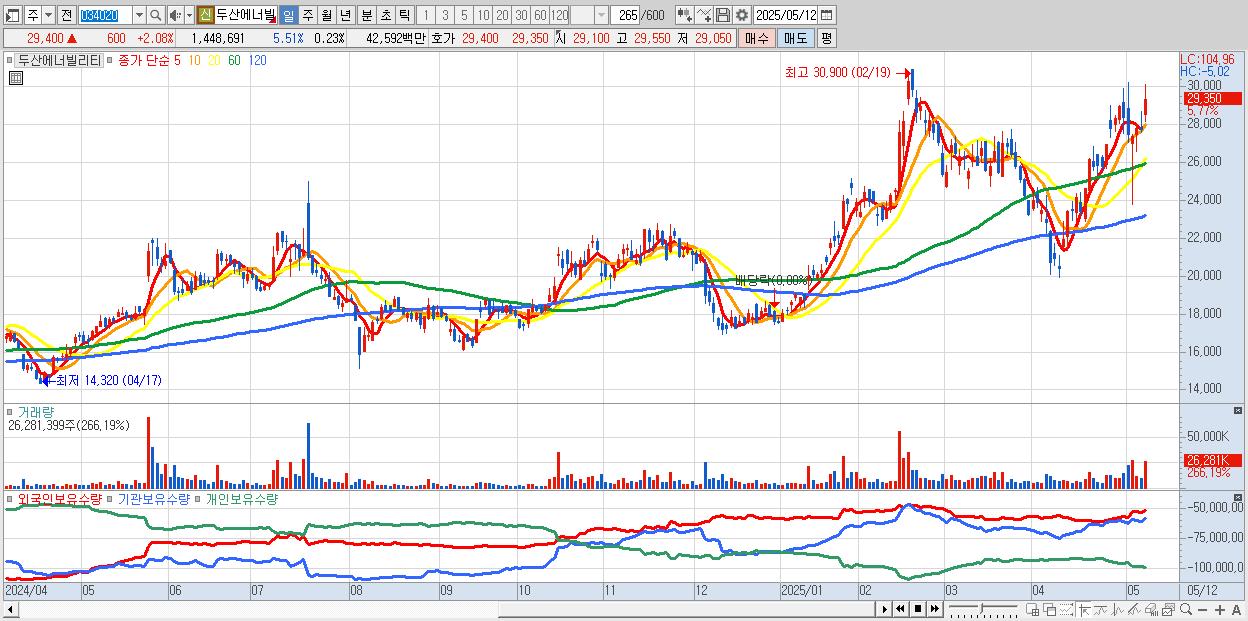Open the speaker options dropdown arrow

tap(189, 16)
